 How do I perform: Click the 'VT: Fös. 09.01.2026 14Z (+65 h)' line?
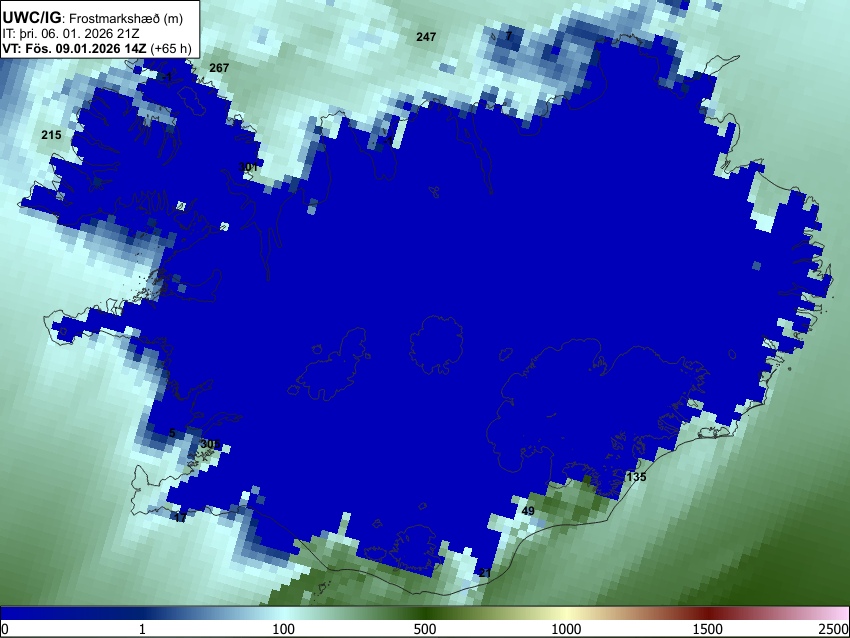(97, 48)
